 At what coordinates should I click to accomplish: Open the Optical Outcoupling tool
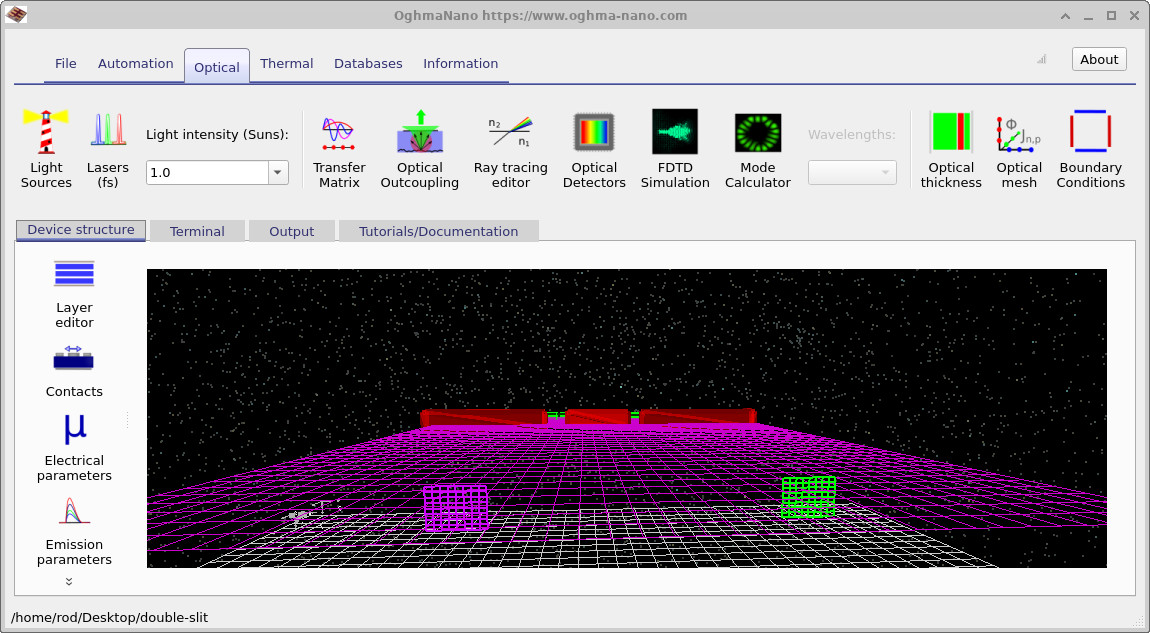420,145
